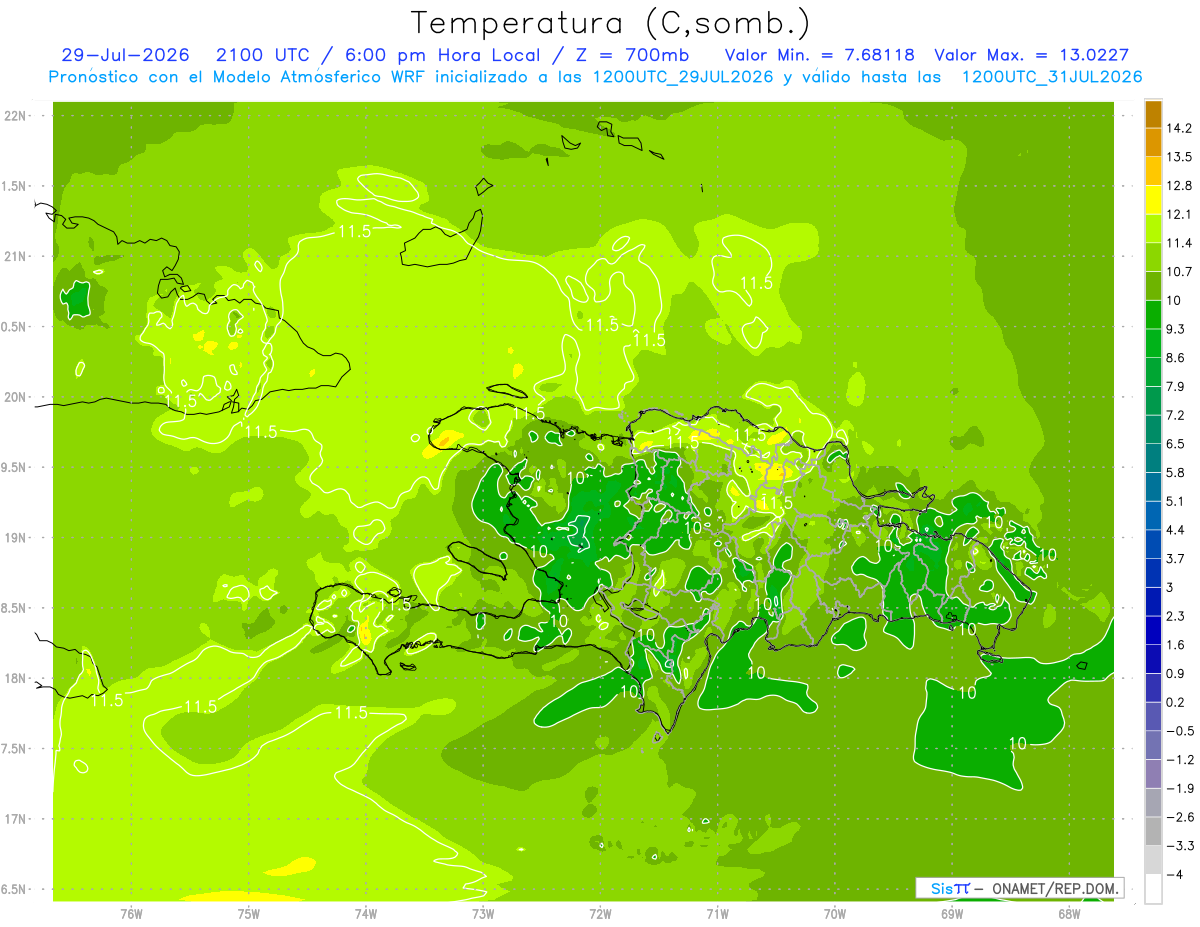Click the 72W longitude axis label
1200x927 pixels.
tap(600, 913)
